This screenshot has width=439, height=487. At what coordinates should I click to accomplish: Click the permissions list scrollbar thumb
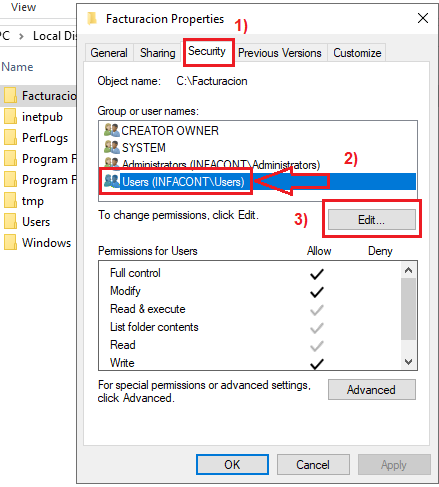(408, 309)
